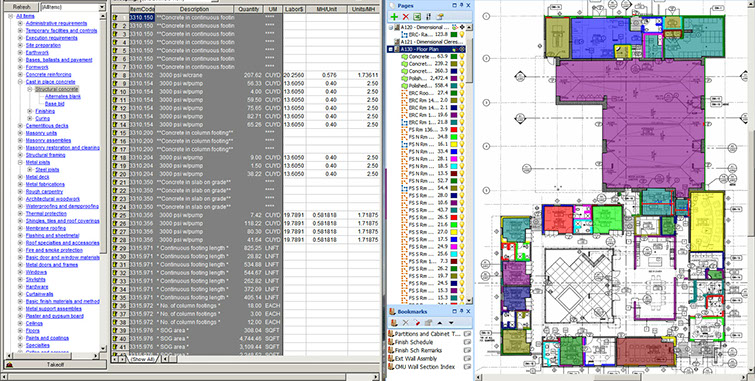The image size is (755, 381).
Task: Click the Takeoff button at bottom
Action: pos(55,365)
